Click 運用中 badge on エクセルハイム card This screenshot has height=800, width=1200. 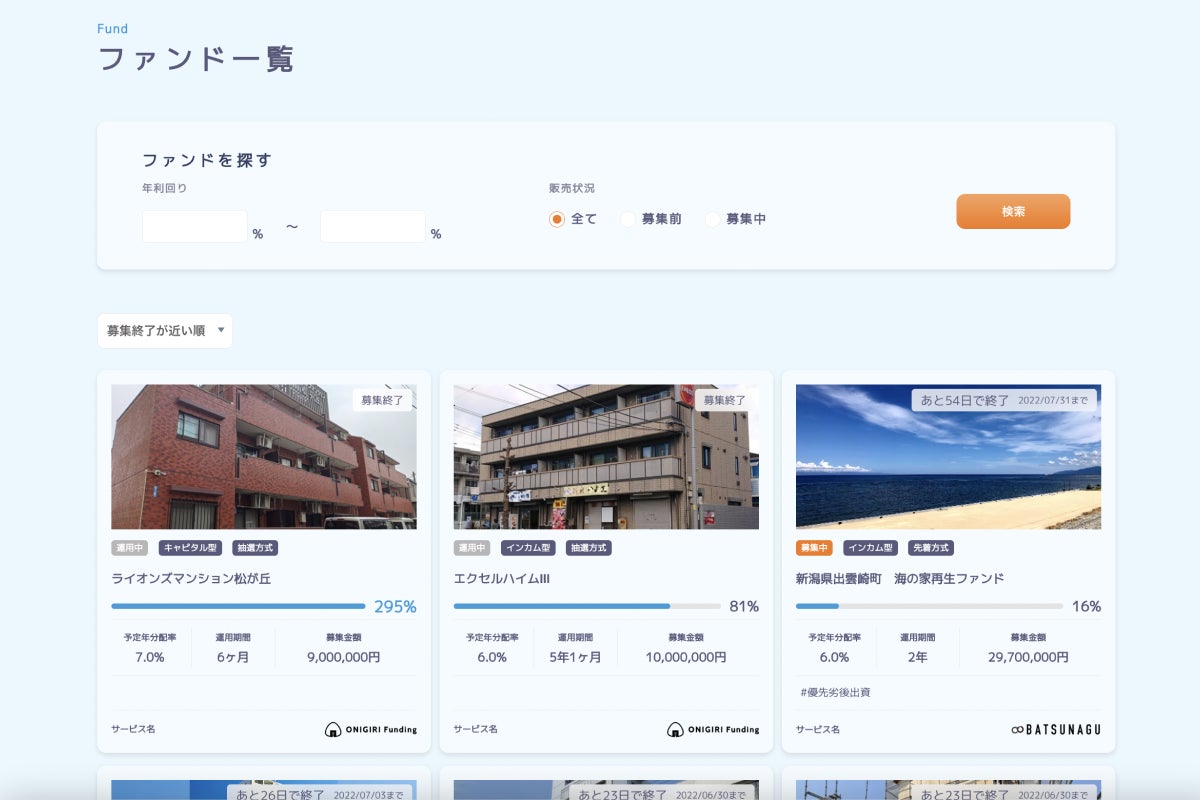tap(472, 548)
